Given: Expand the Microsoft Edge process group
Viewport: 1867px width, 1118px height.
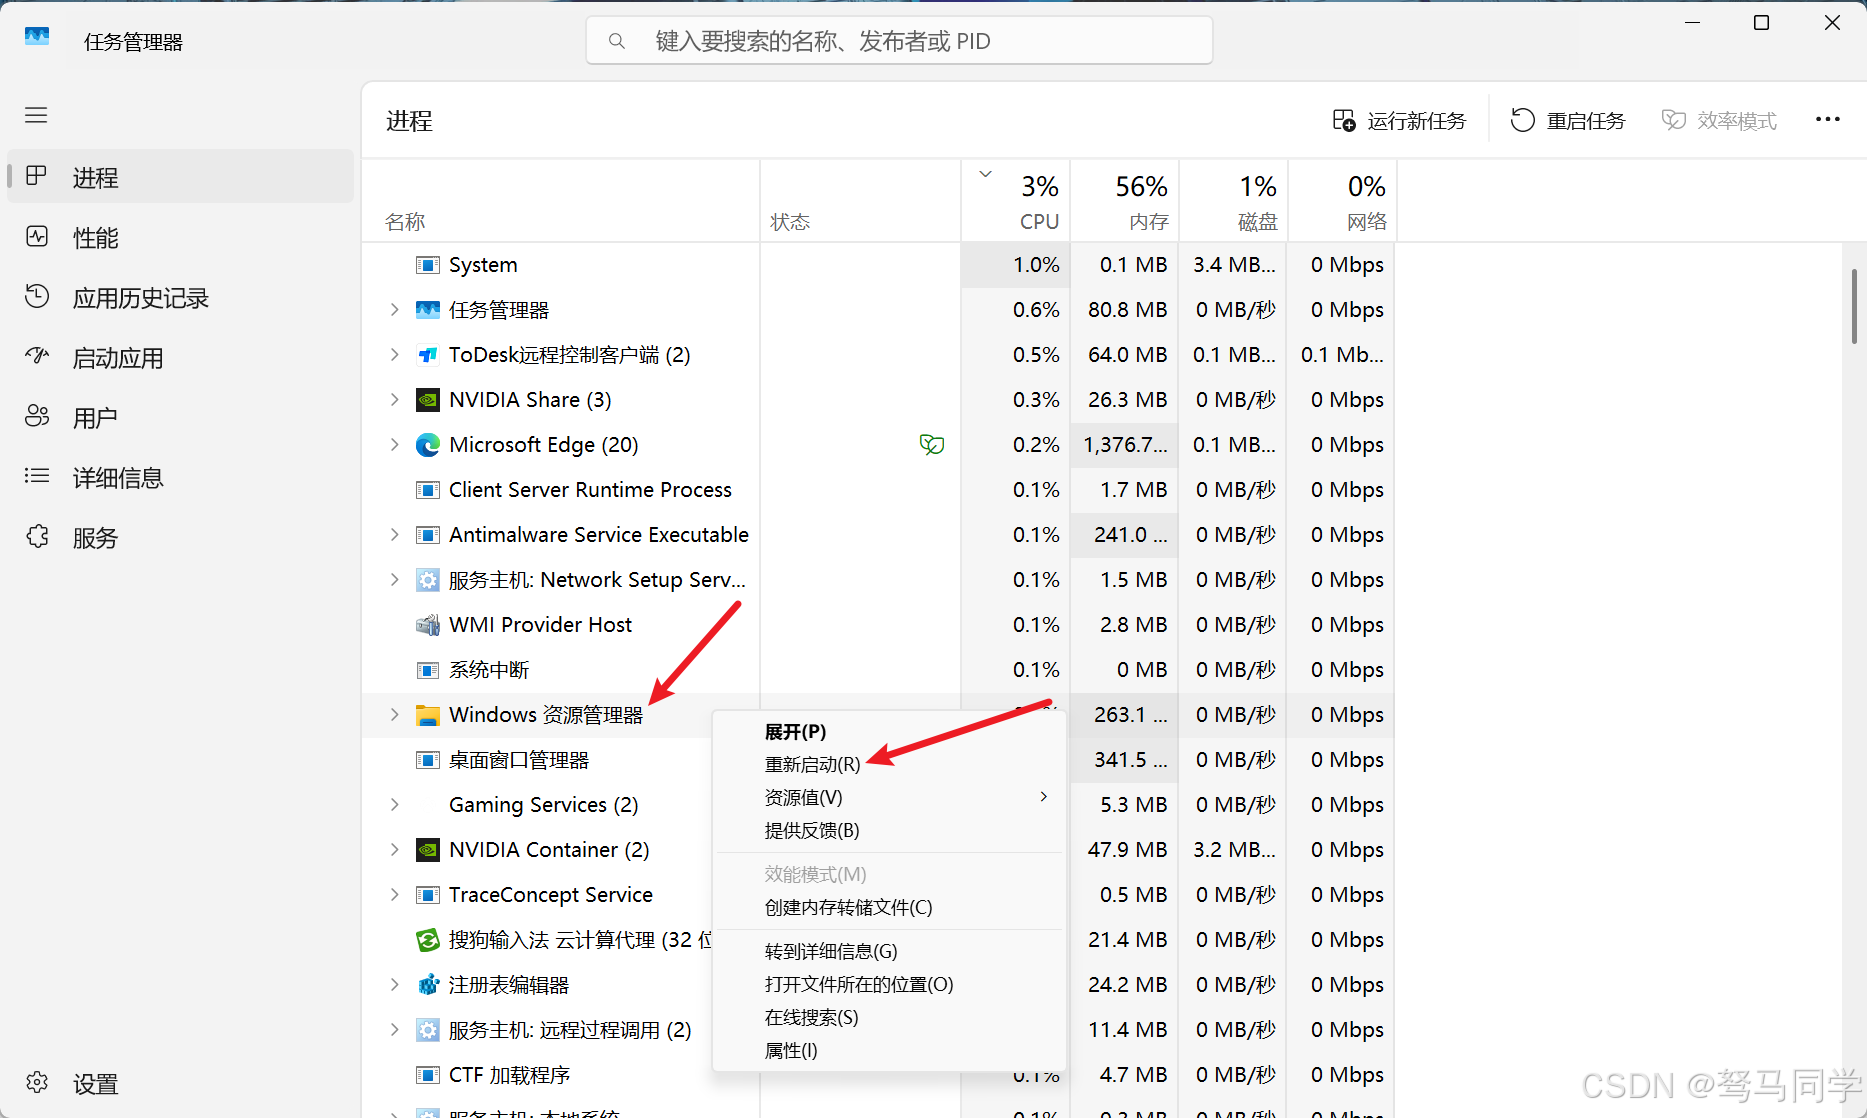Looking at the screenshot, I should [394, 445].
